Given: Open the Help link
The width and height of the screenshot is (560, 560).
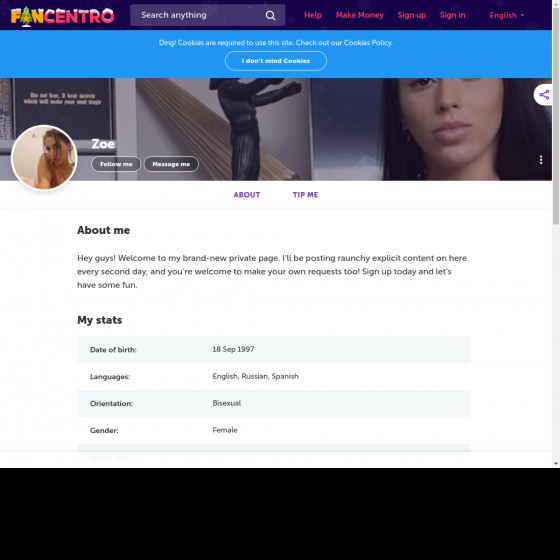Looking at the screenshot, I should (312, 15).
